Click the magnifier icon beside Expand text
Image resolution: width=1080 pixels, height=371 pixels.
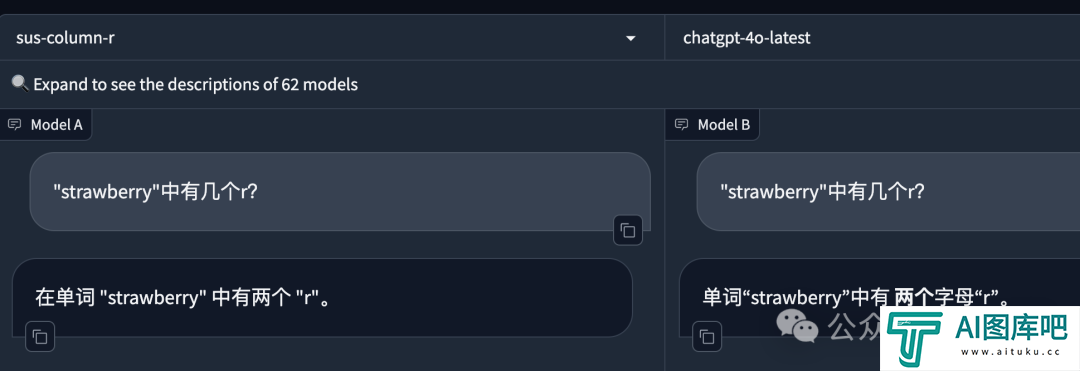pos(20,84)
